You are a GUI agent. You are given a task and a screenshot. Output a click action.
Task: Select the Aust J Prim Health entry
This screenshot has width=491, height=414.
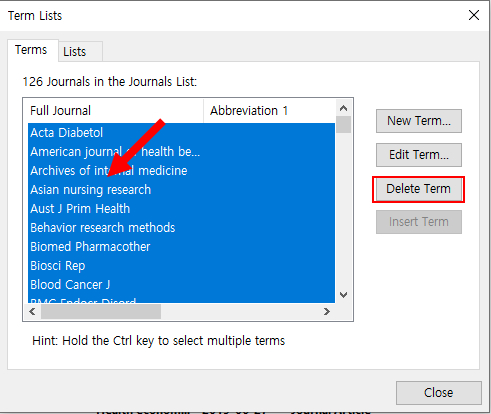click(181, 209)
